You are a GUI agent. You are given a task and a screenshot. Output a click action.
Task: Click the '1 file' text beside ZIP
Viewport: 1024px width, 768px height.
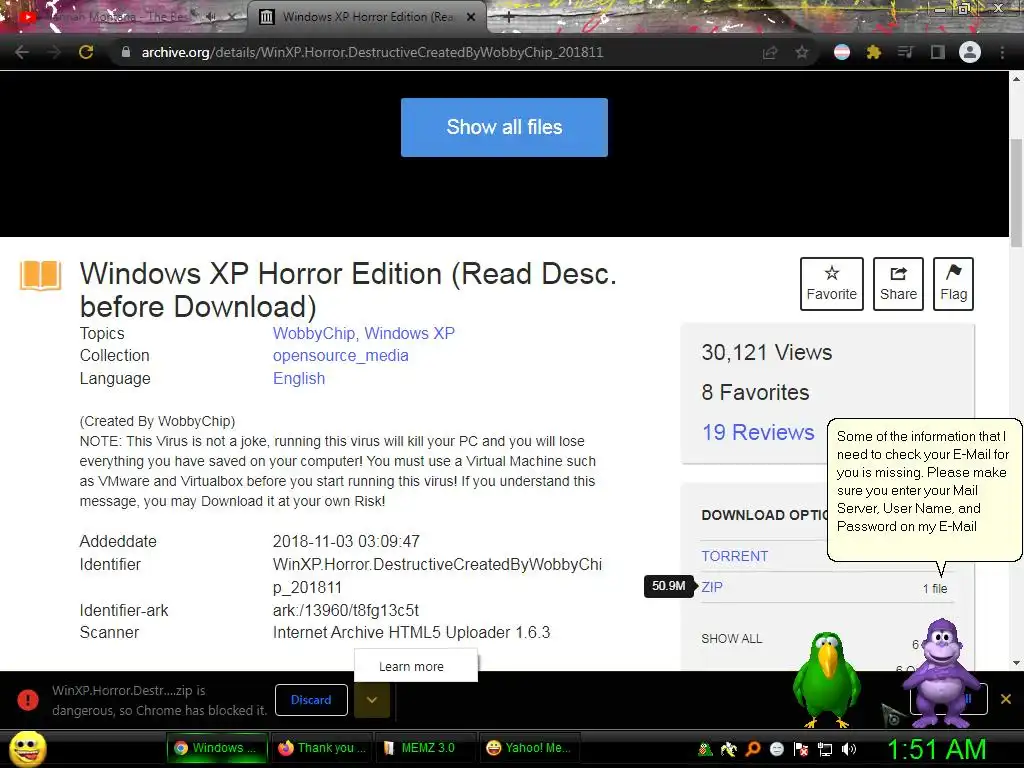[x=935, y=588]
